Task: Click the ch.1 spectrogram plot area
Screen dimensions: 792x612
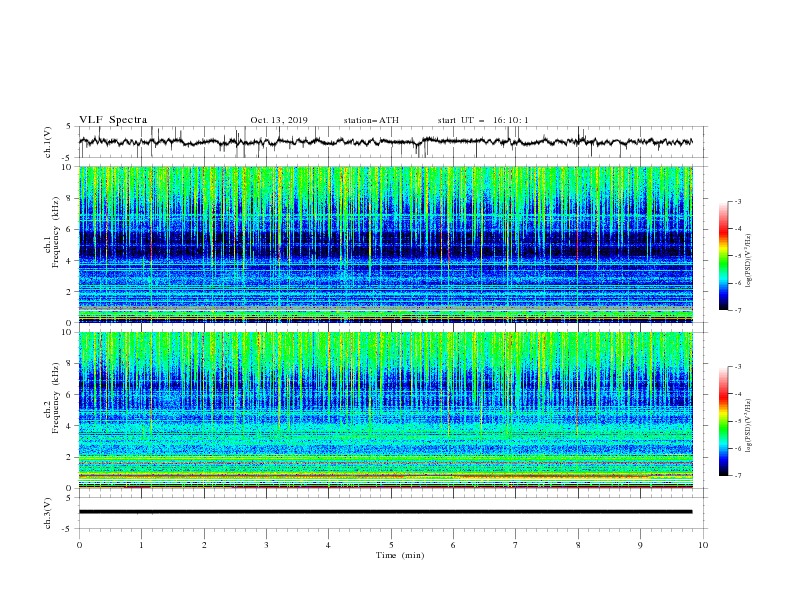Action: point(385,244)
